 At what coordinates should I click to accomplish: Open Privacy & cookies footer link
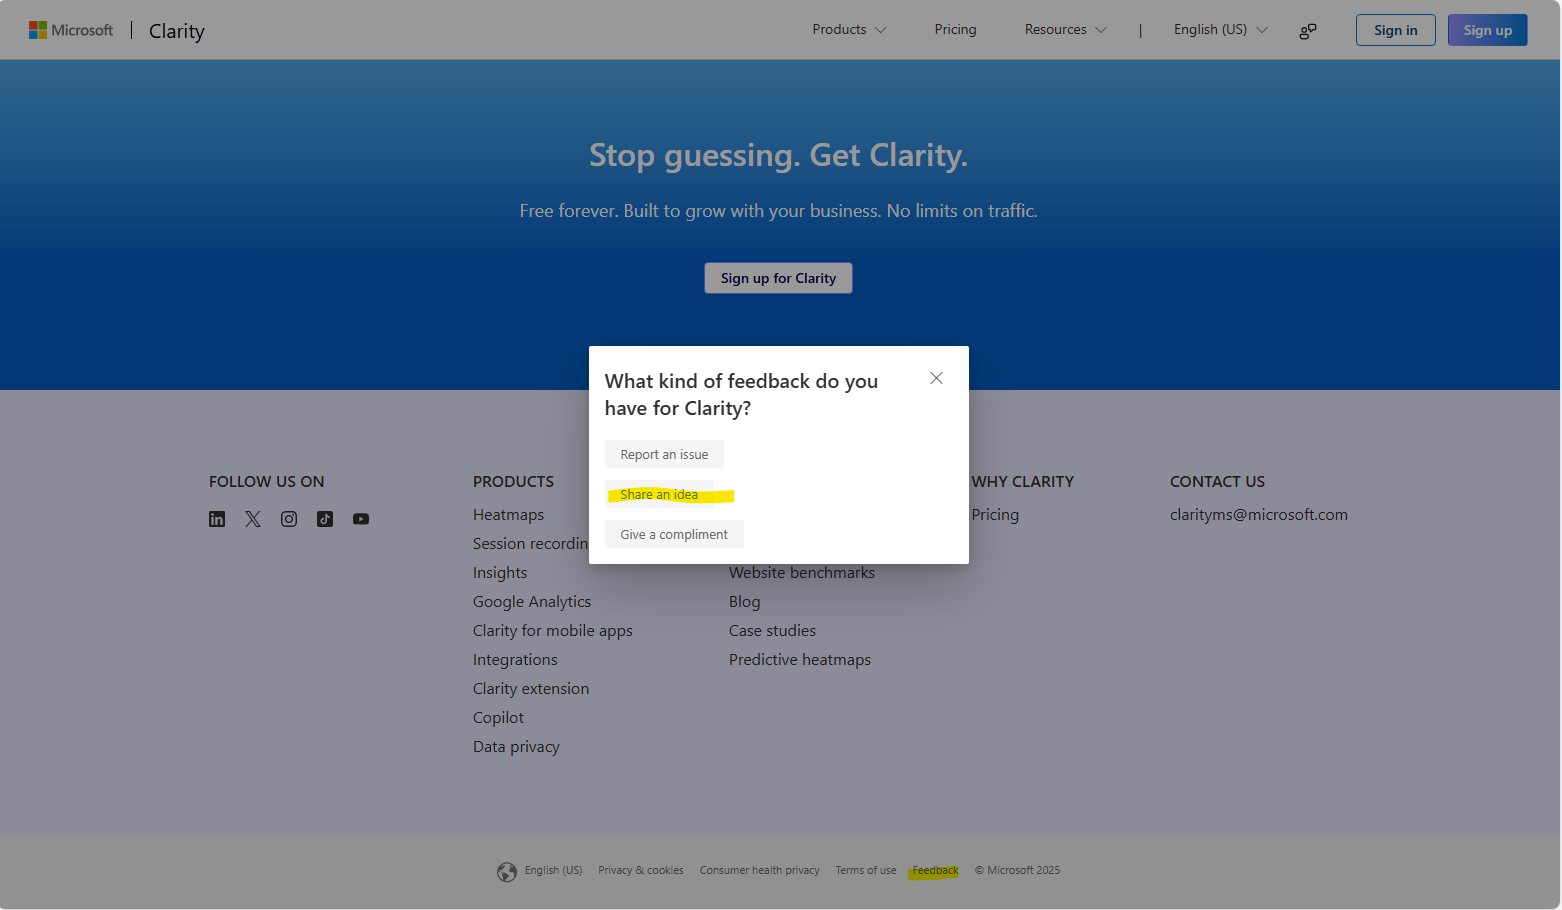pos(641,871)
